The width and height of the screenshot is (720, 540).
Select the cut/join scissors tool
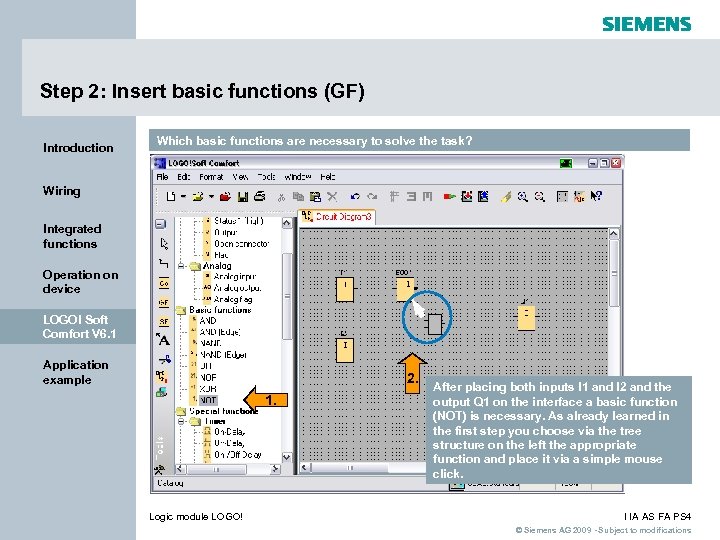coord(164,359)
